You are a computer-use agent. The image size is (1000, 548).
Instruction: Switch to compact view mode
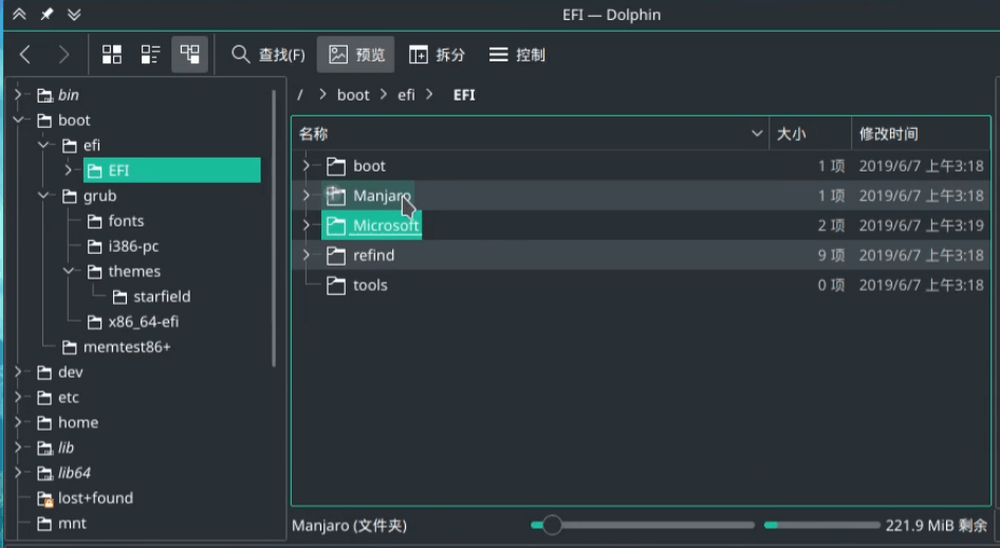pos(150,55)
